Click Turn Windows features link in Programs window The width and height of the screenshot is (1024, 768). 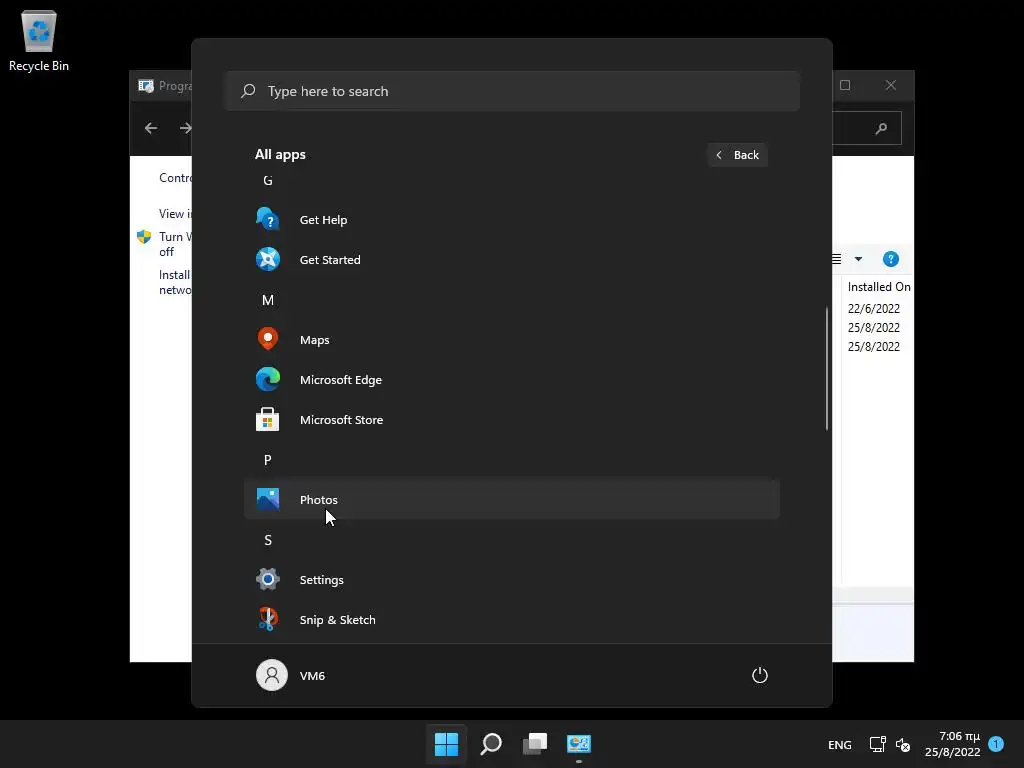point(175,244)
